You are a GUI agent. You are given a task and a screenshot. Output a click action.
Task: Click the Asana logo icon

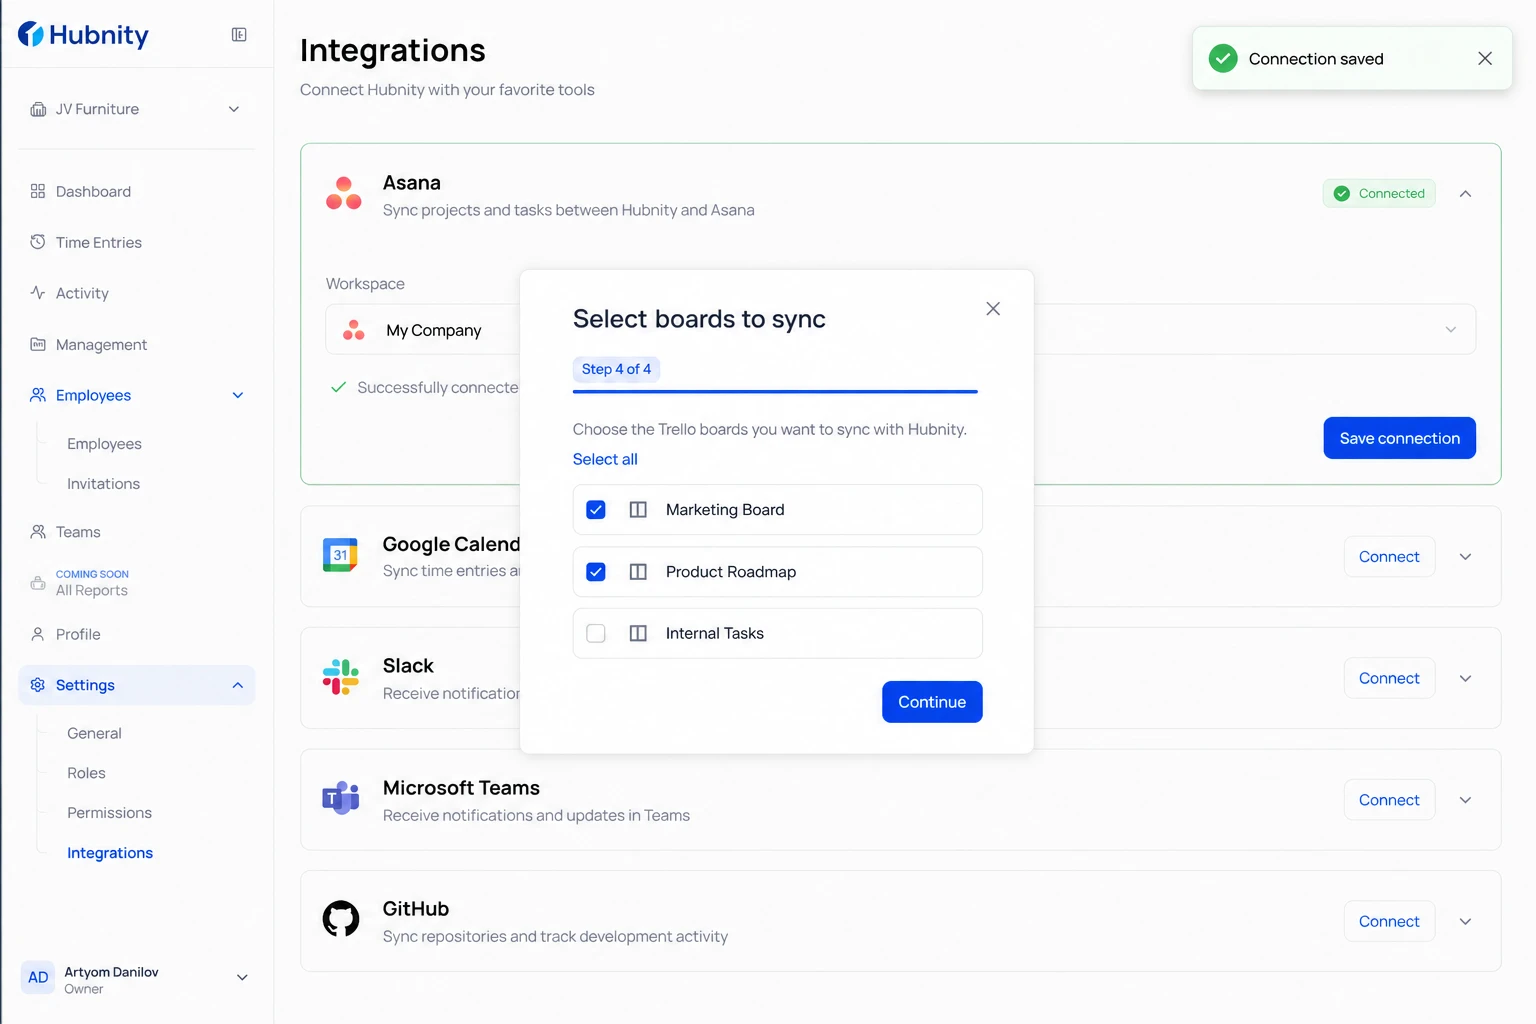(x=344, y=193)
